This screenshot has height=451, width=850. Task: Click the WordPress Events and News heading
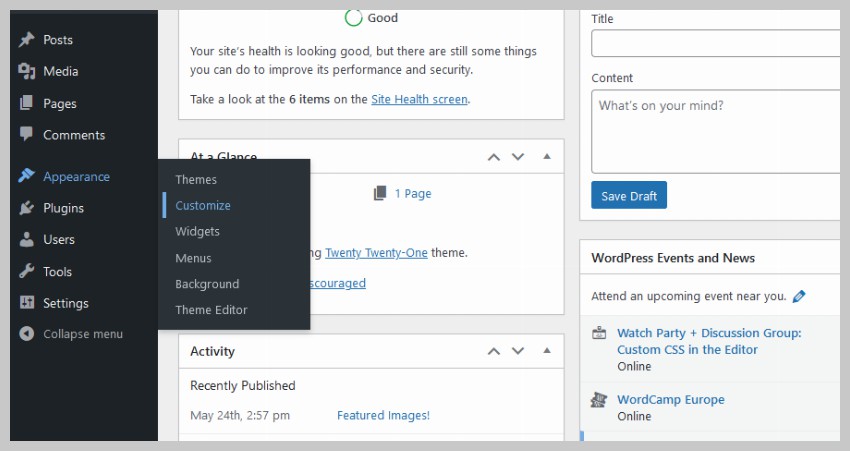pos(673,258)
